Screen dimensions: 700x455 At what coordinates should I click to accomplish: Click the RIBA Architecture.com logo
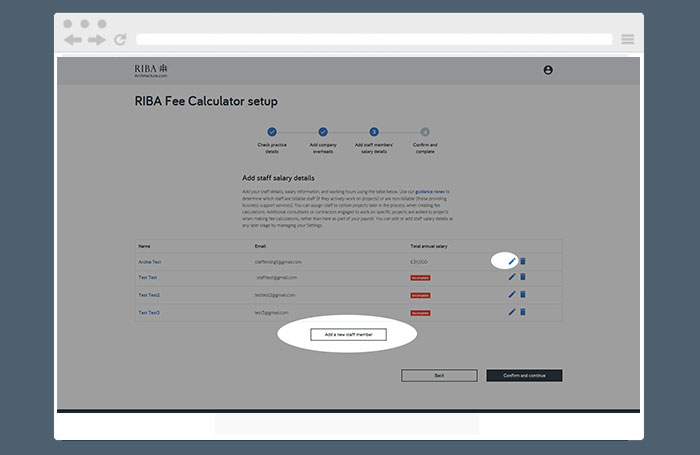(151, 71)
